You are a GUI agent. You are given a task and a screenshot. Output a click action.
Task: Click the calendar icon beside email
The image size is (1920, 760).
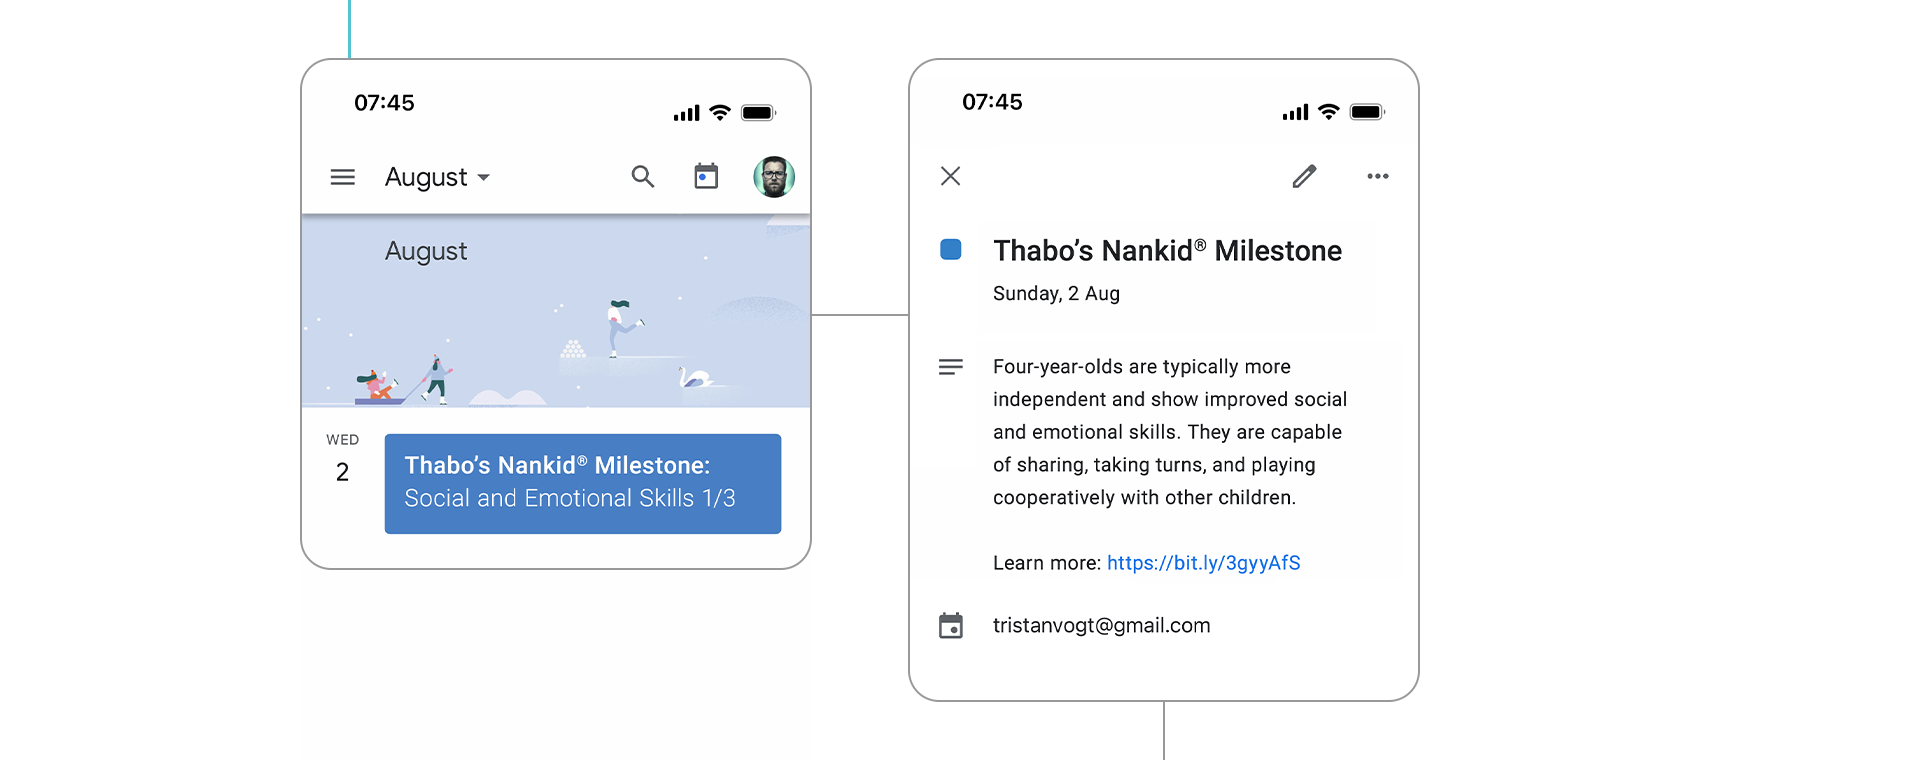coord(951,626)
